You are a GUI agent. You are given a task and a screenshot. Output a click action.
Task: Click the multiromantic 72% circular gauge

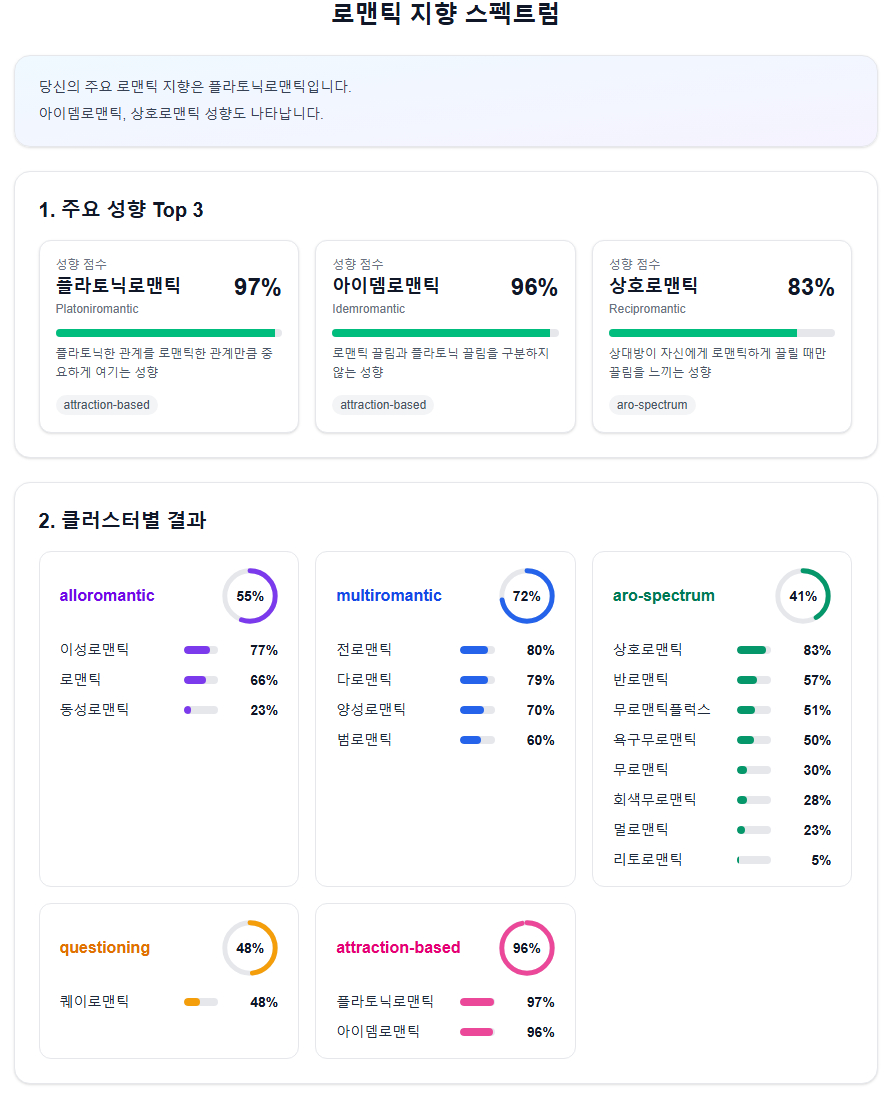526,596
